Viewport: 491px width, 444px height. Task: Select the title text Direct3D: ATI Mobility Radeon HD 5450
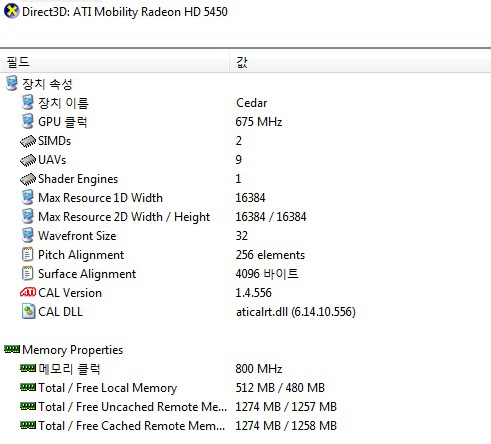coord(125,12)
